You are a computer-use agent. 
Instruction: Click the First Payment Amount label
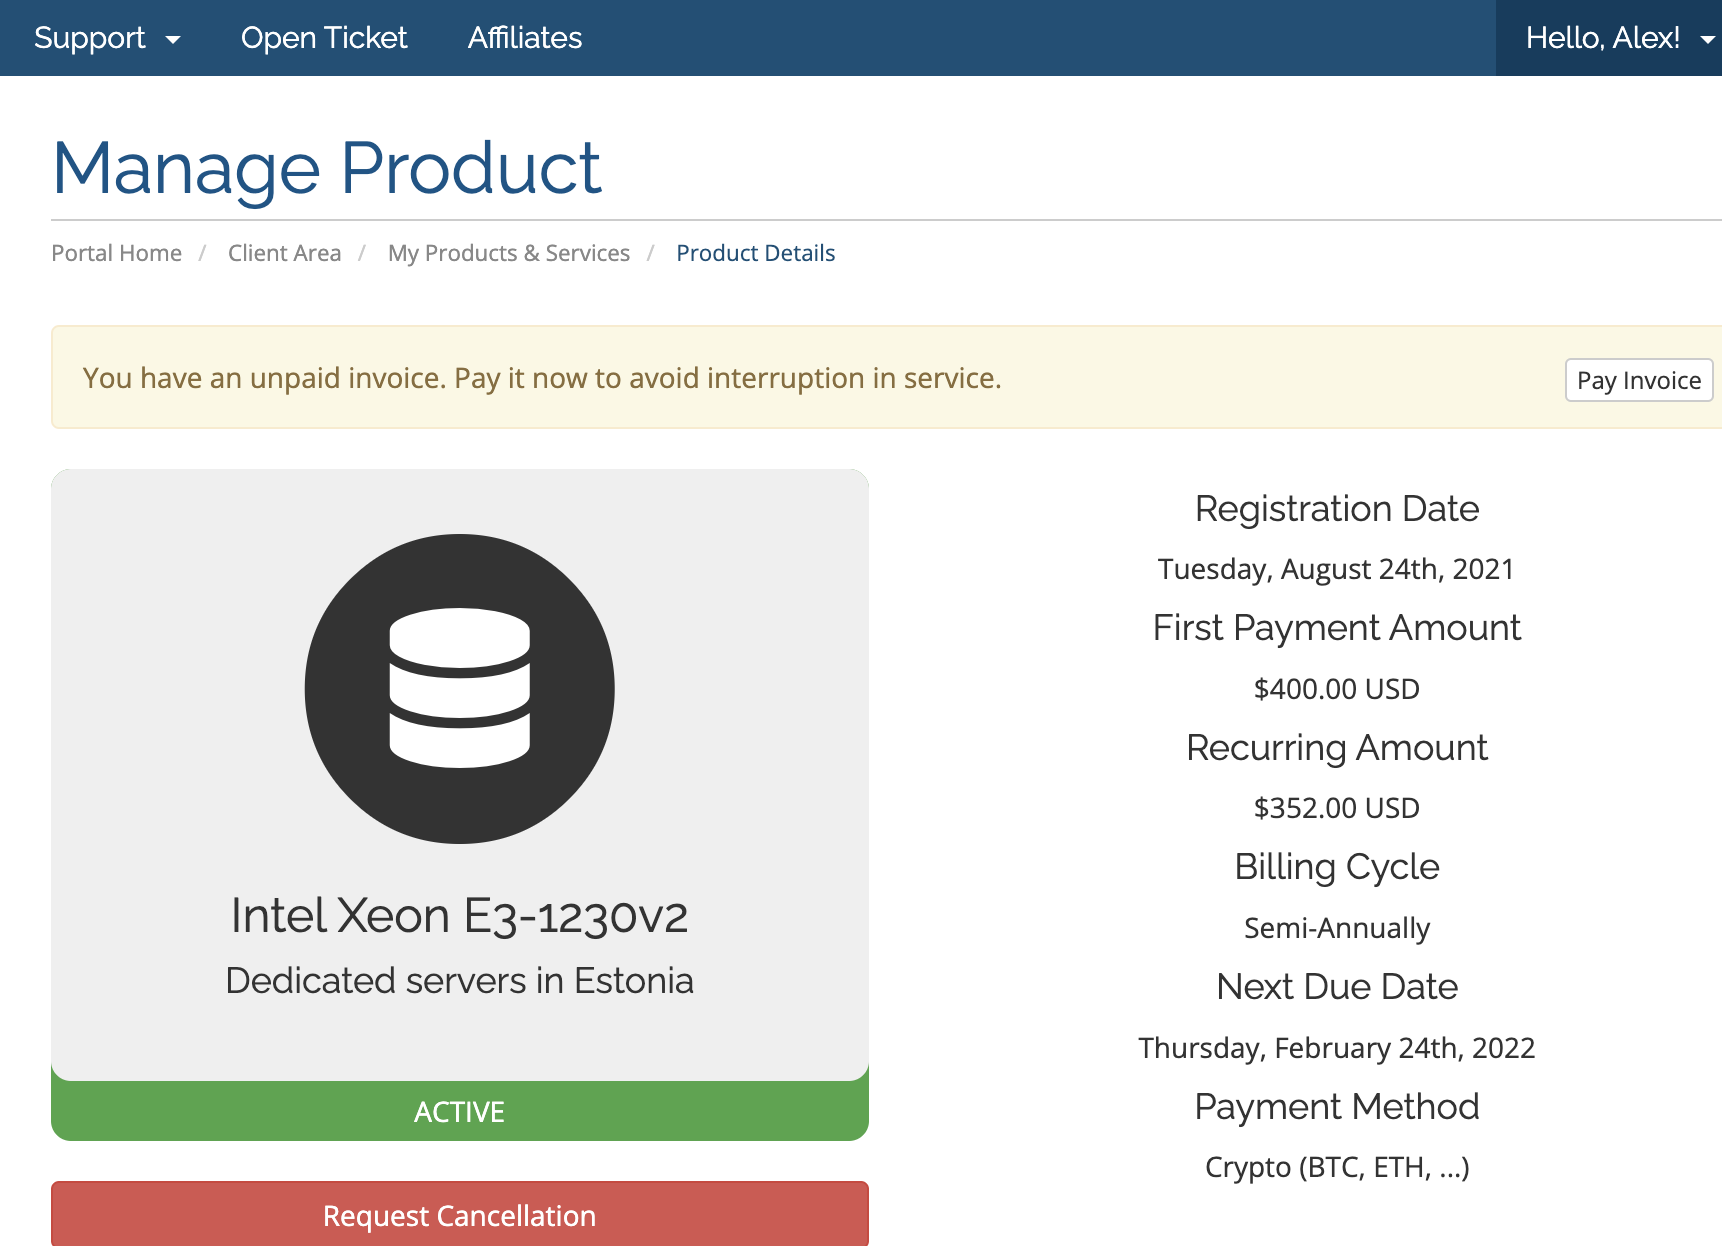1337,628
